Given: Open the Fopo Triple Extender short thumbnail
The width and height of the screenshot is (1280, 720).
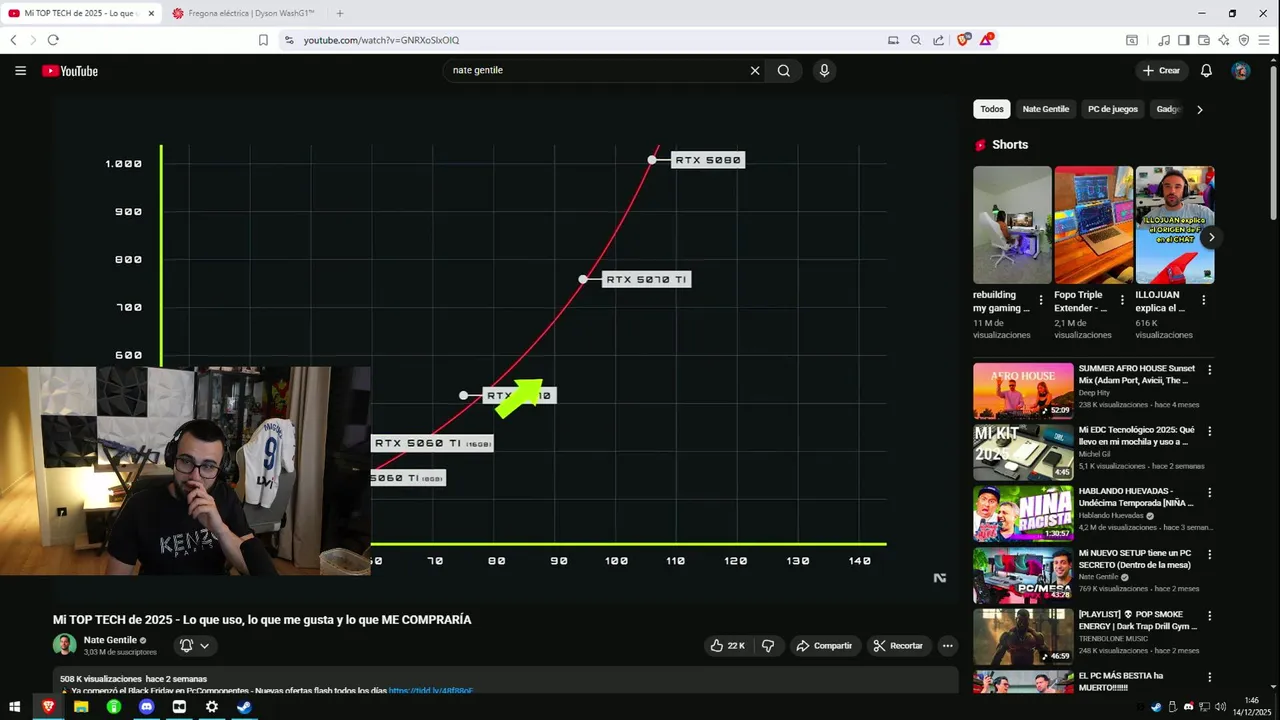Looking at the screenshot, I should [x=1093, y=225].
